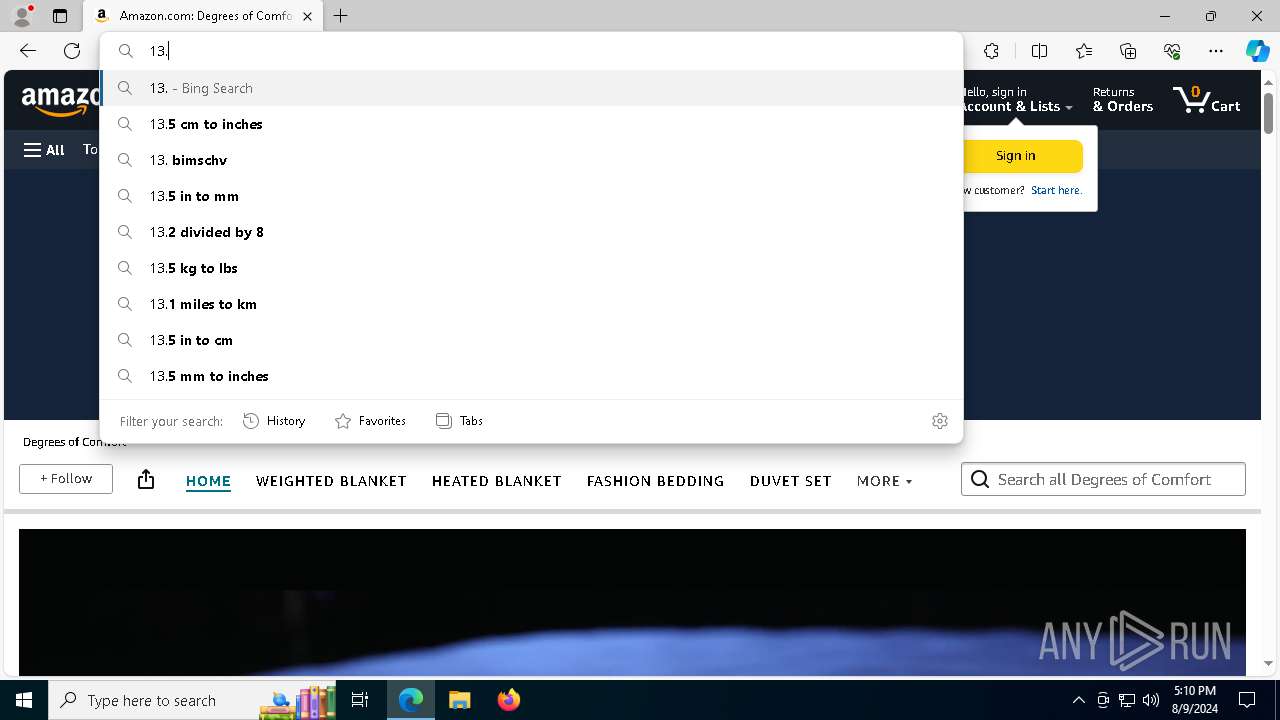Choose the '13.1 miles to km' suggestion
1280x720 pixels.
pos(531,304)
